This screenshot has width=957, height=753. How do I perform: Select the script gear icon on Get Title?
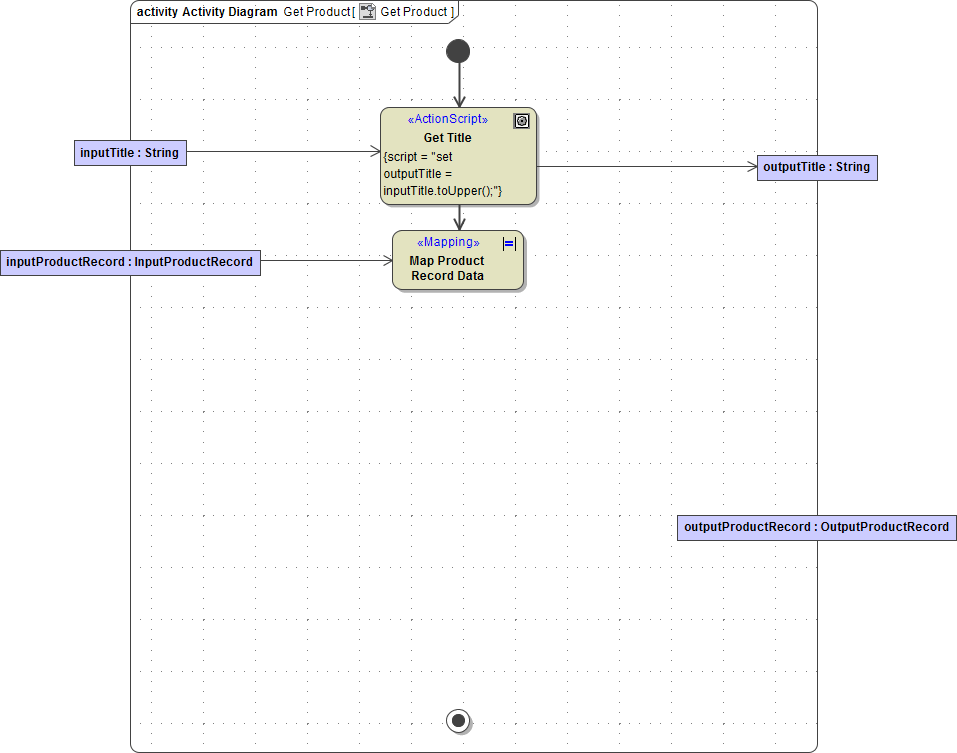click(521, 120)
